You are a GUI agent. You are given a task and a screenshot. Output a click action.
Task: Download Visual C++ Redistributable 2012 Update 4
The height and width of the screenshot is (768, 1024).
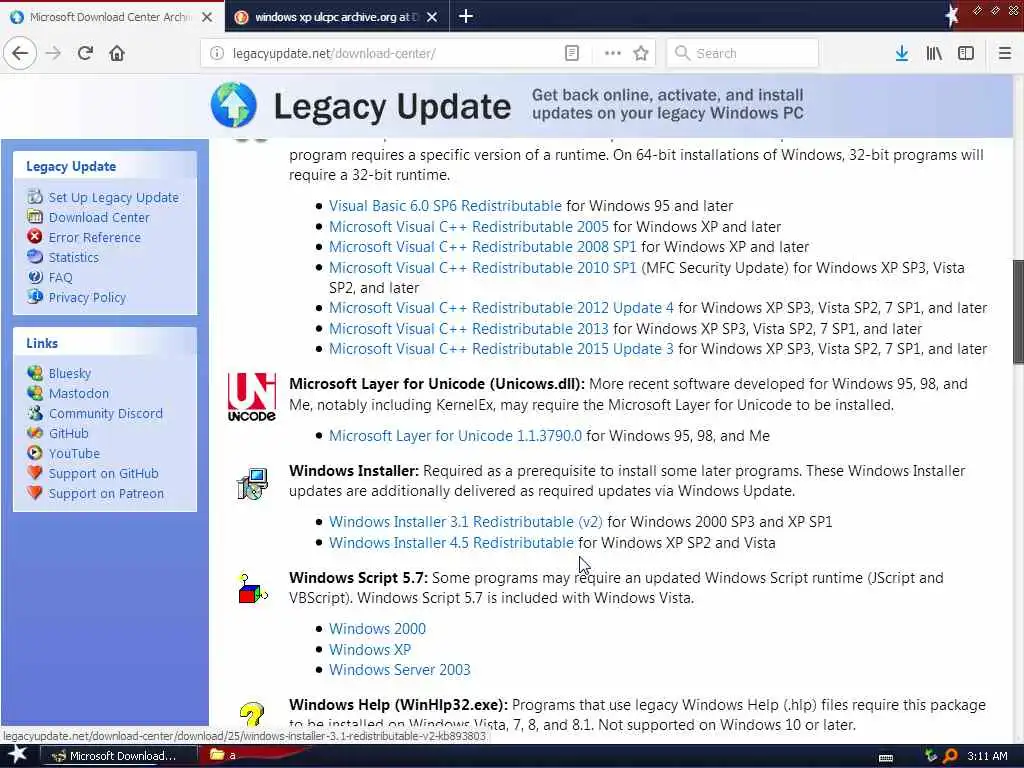coord(502,308)
